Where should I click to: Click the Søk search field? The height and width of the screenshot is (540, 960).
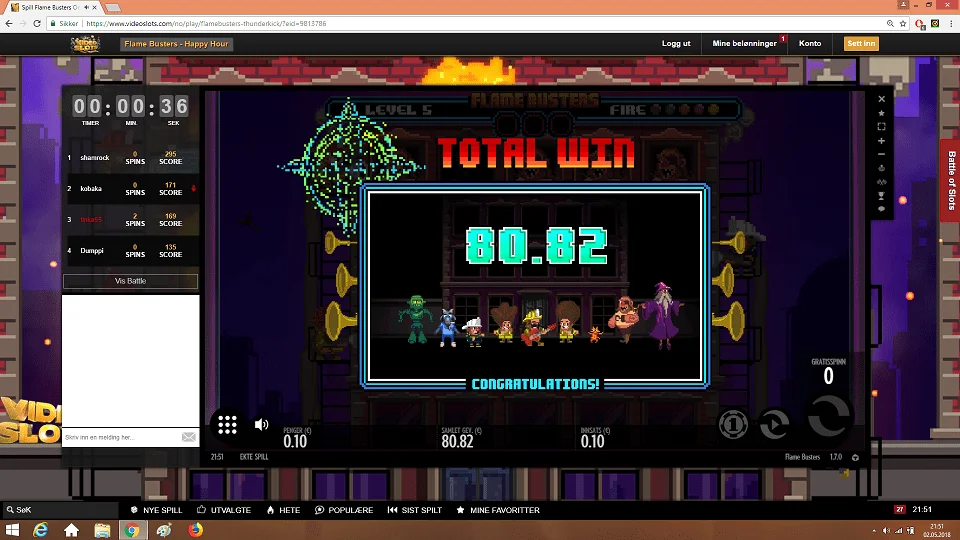click(60, 509)
